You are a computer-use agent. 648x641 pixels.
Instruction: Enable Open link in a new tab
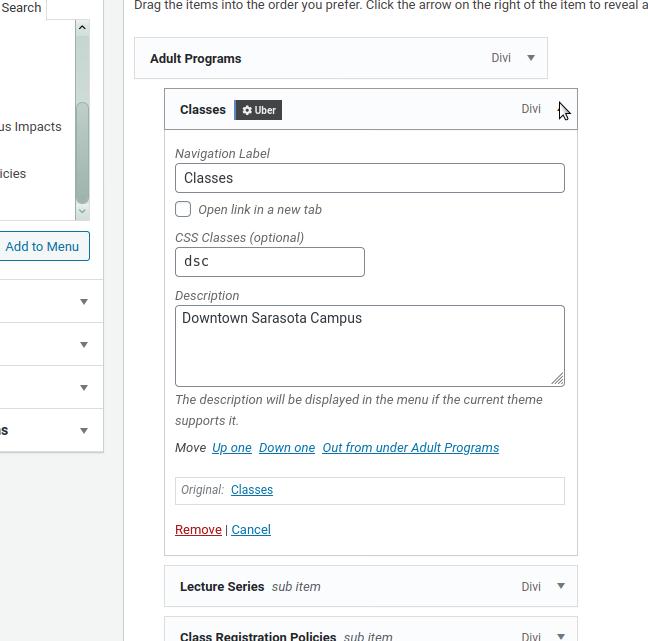tap(183, 209)
